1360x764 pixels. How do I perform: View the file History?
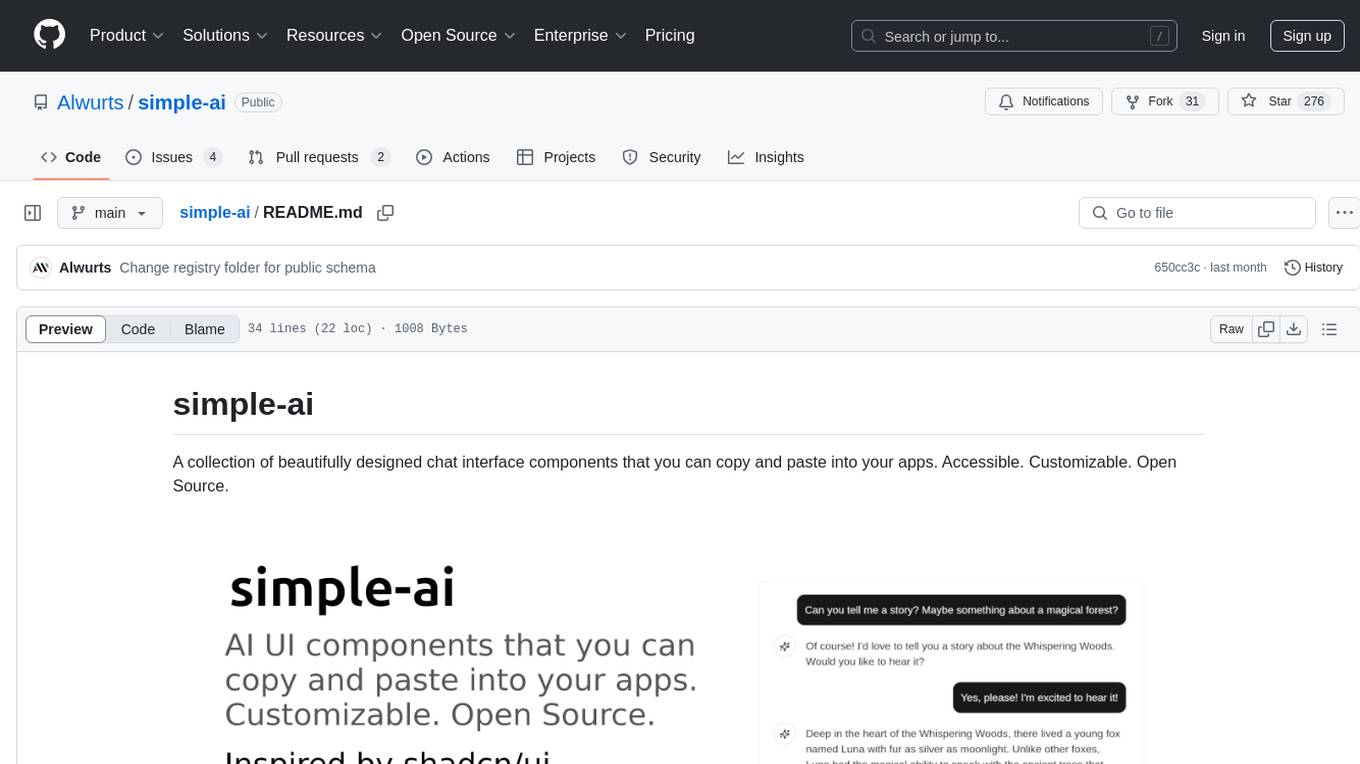point(1313,268)
